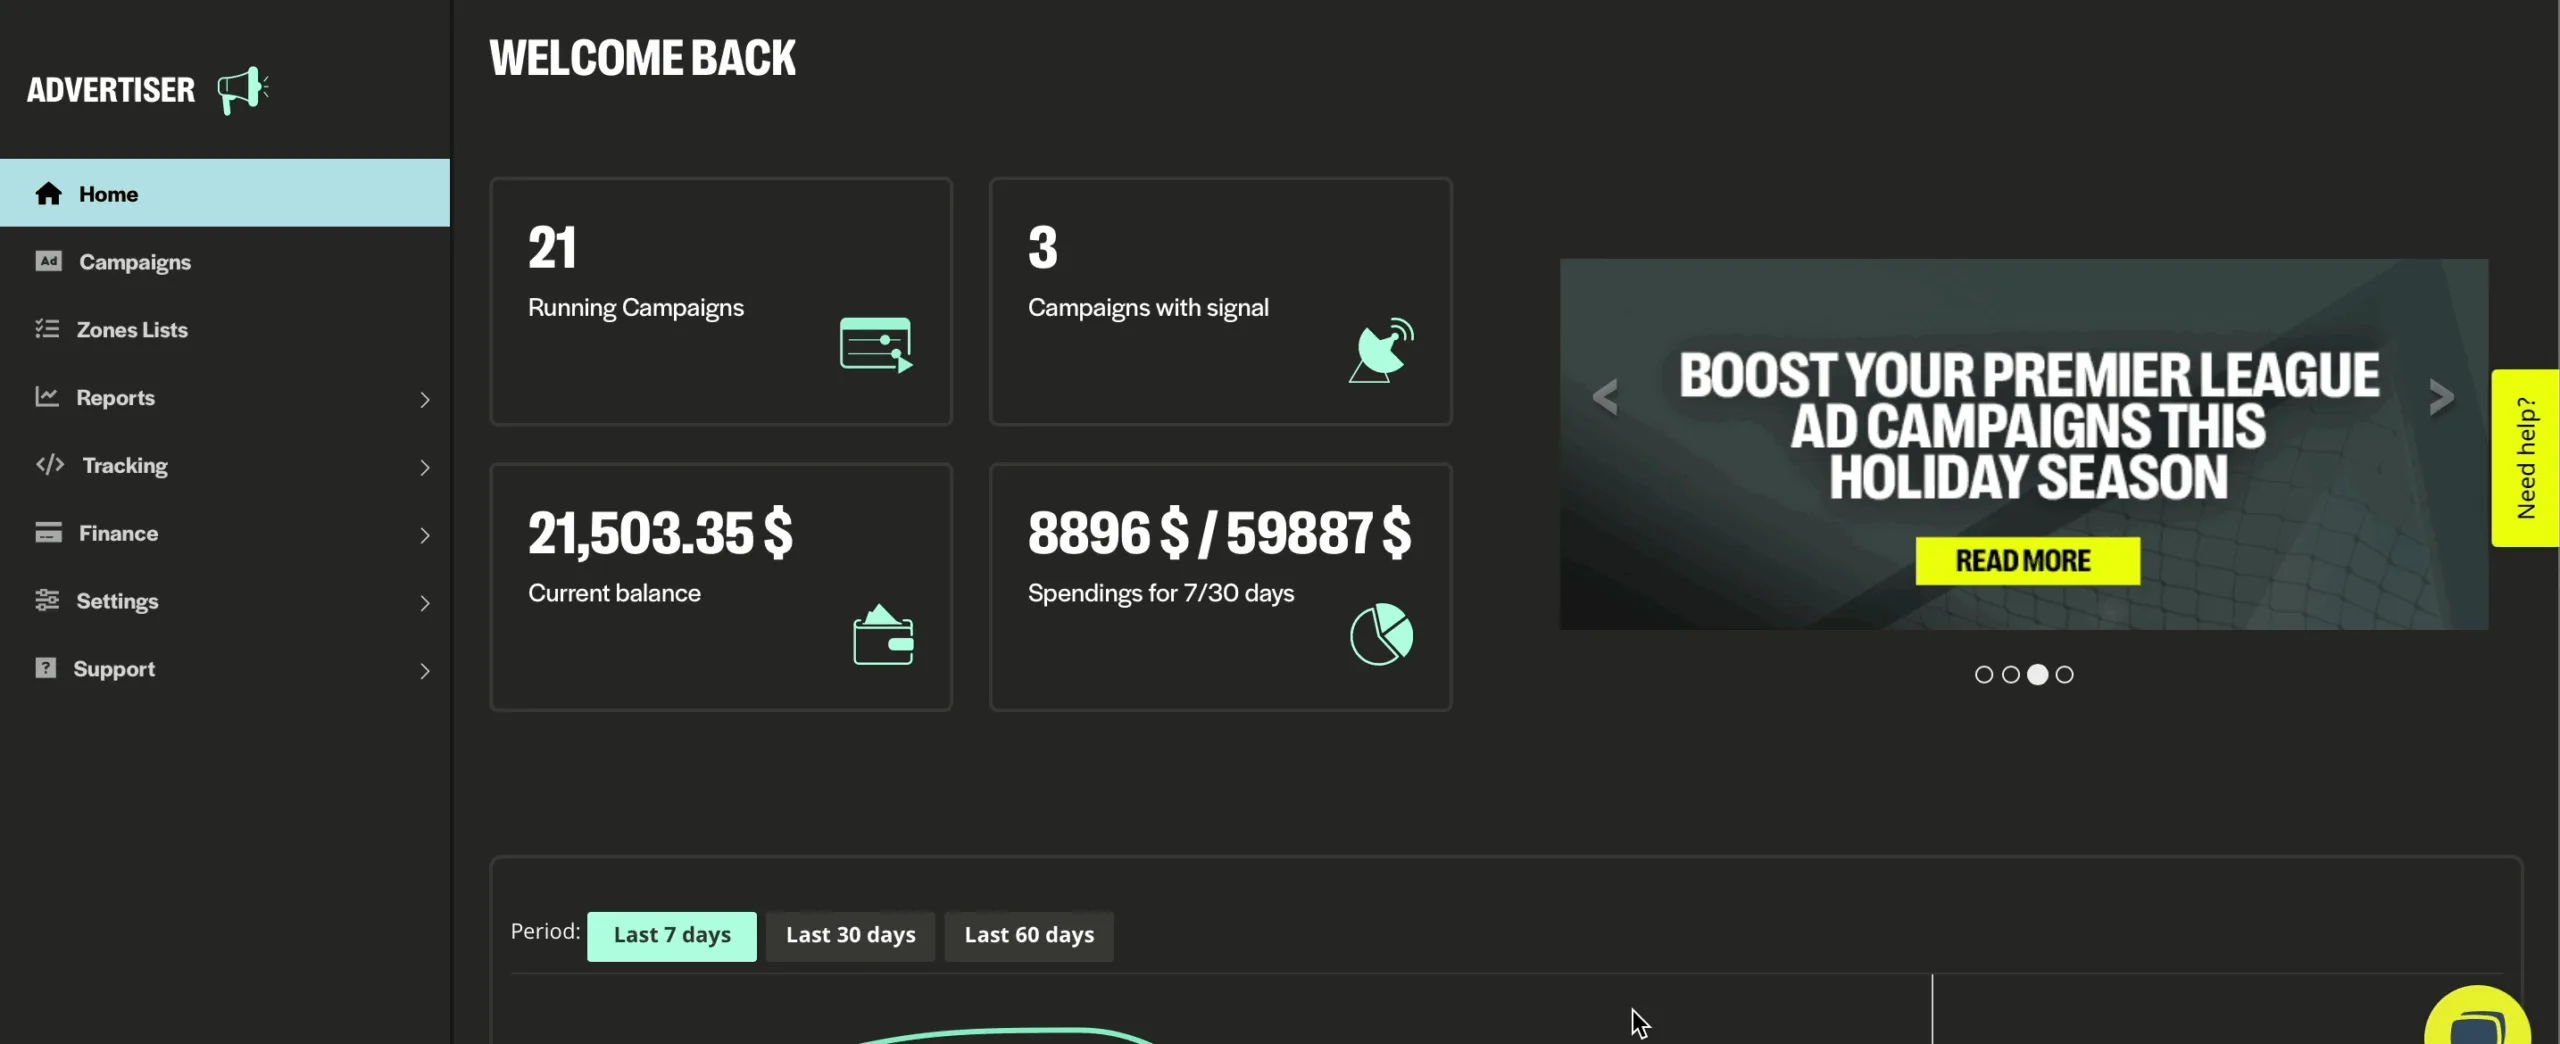Viewport: 2560px width, 1044px height.
Task: Click the WELCOME BACK heading
Action: click(642, 58)
